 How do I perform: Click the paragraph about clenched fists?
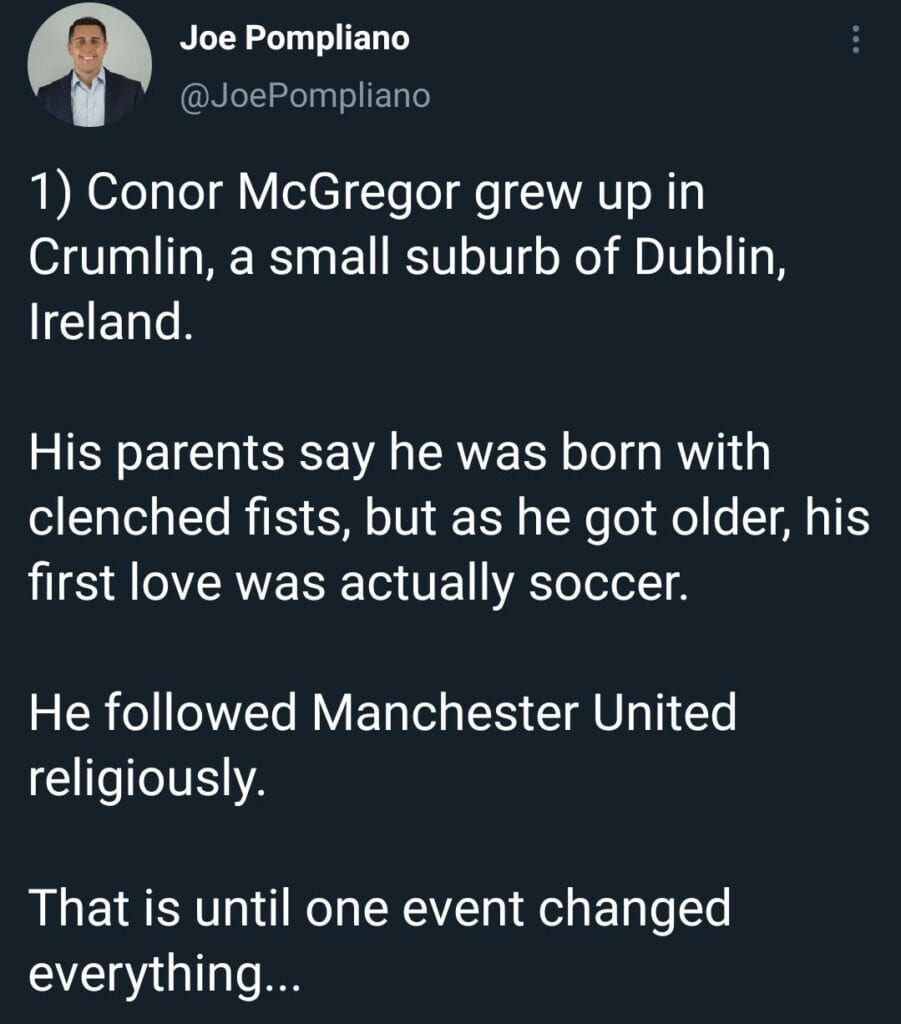tap(449, 517)
